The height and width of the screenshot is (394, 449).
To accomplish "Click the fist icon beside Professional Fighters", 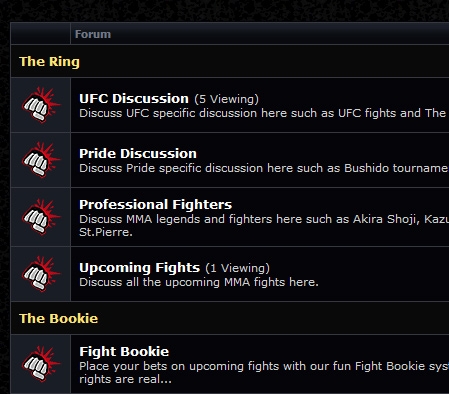I will [41, 217].
